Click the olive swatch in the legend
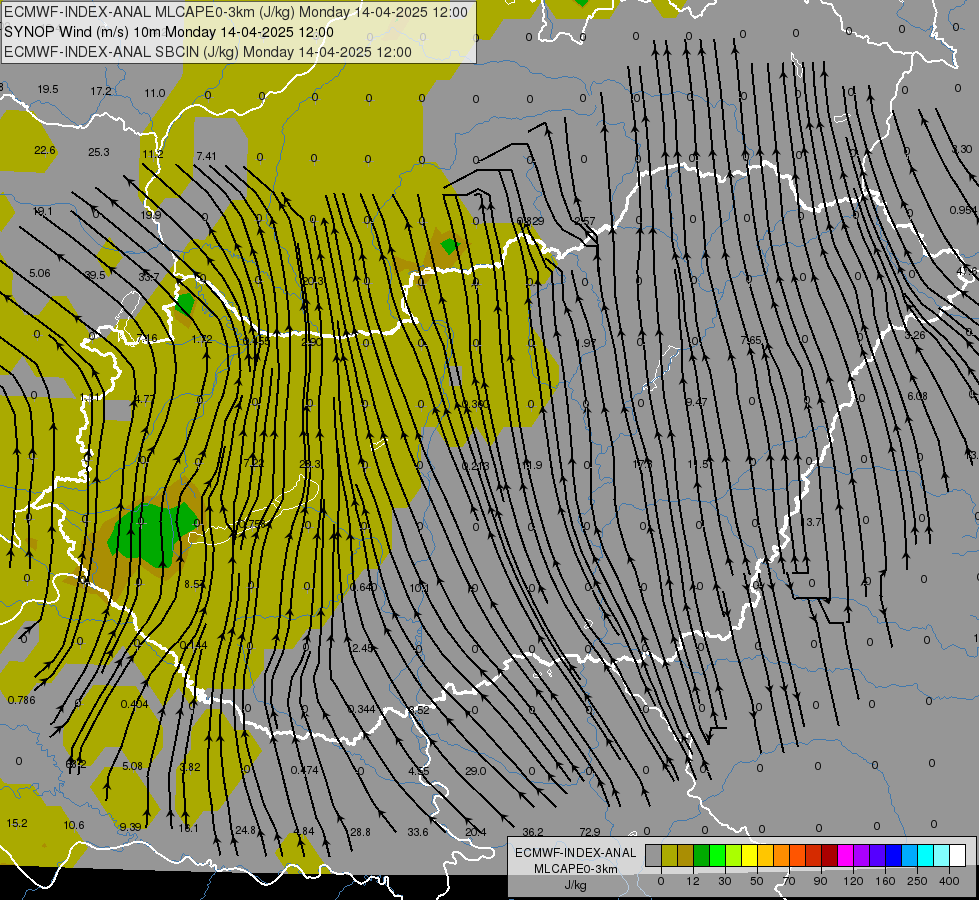 pyautogui.click(x=669, y=855)
